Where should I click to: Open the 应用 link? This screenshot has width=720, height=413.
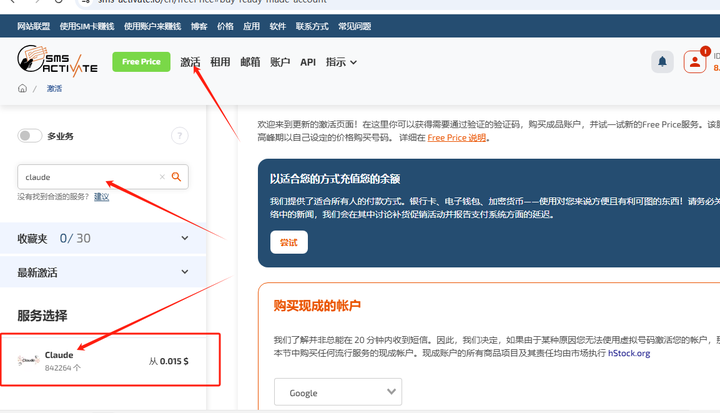(251, 26)
